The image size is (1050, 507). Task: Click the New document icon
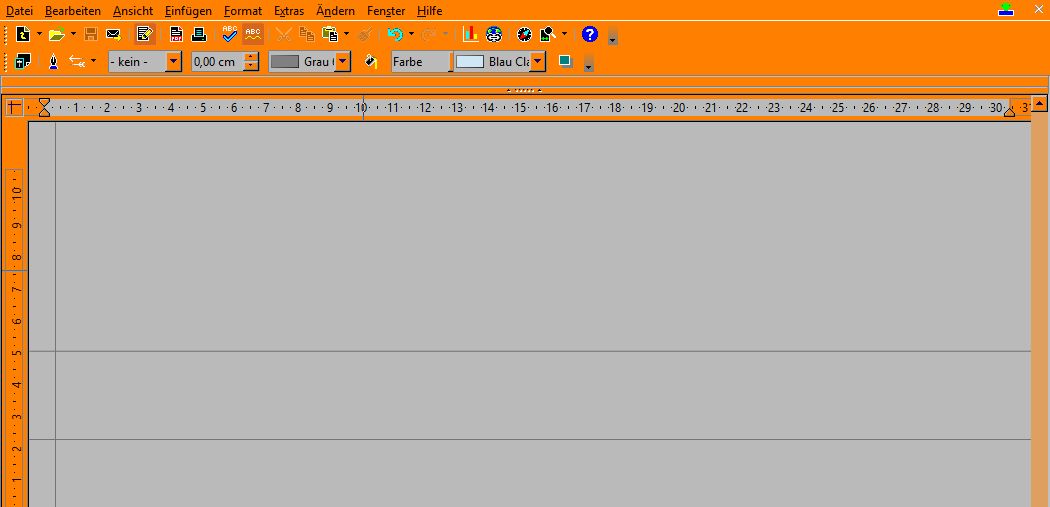(22, 34)
